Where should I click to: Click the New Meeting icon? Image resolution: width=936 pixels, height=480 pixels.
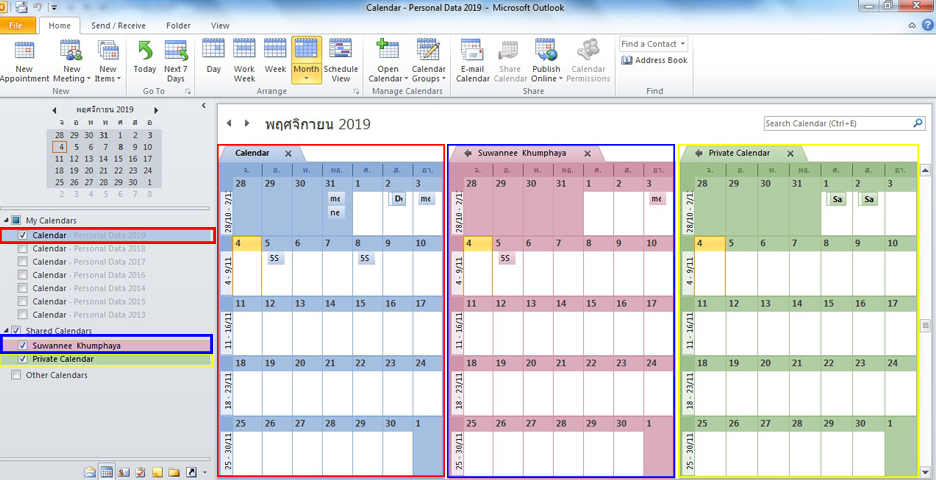tap(71, 50)
